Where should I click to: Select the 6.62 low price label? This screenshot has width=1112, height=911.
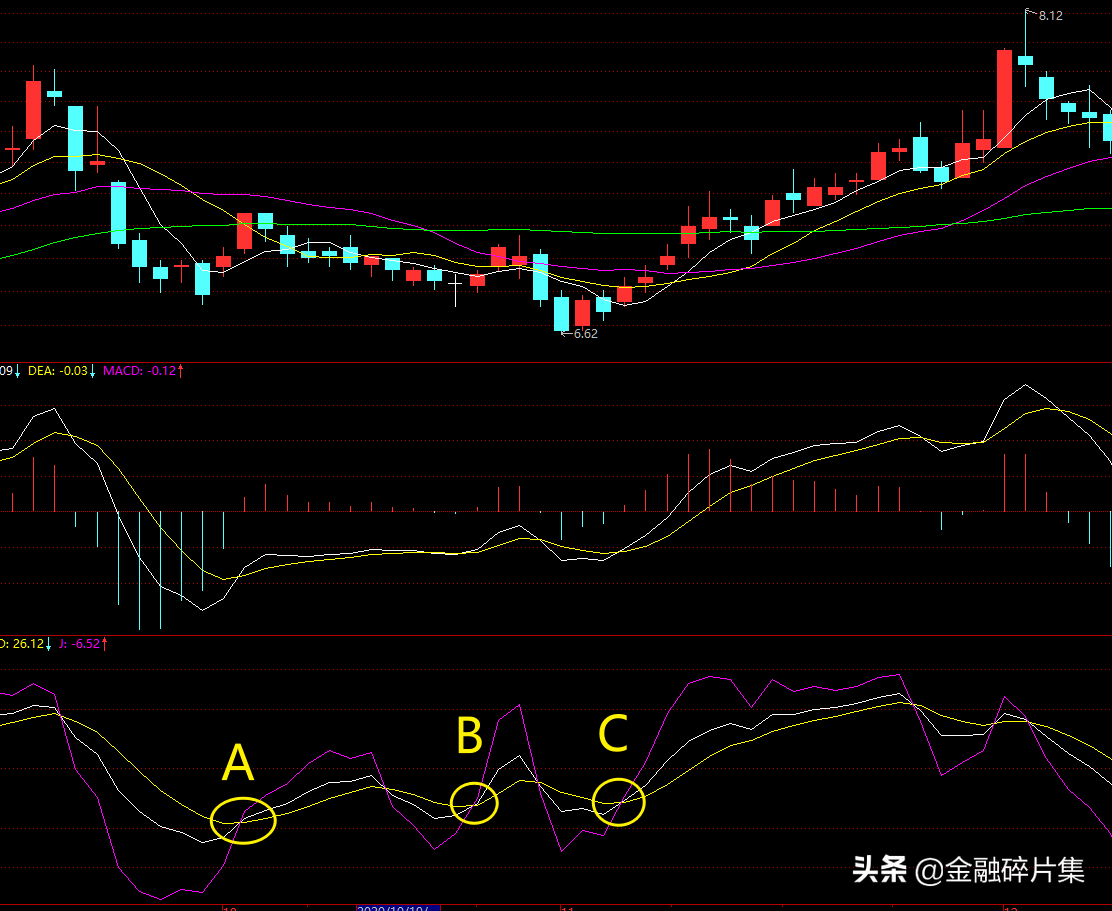pos(586,334)
